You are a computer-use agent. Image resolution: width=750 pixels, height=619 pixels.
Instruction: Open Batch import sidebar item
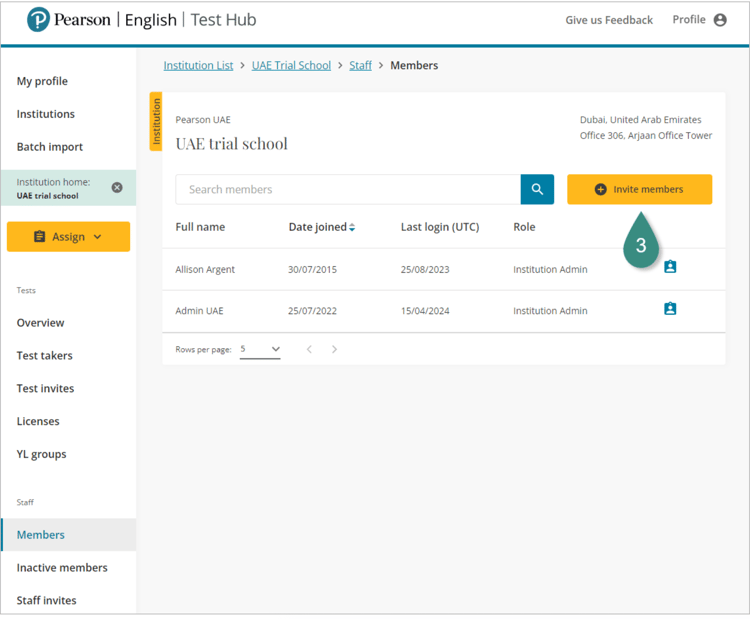click(50, 146)
